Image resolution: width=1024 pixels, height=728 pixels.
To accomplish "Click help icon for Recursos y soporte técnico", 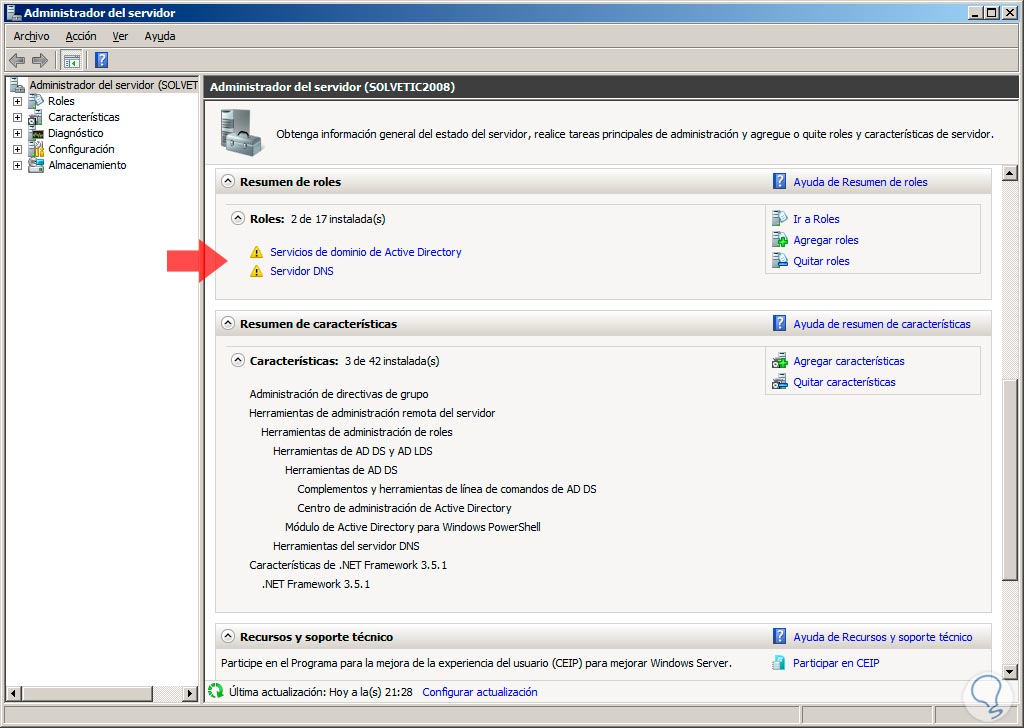I will point(779,636).
